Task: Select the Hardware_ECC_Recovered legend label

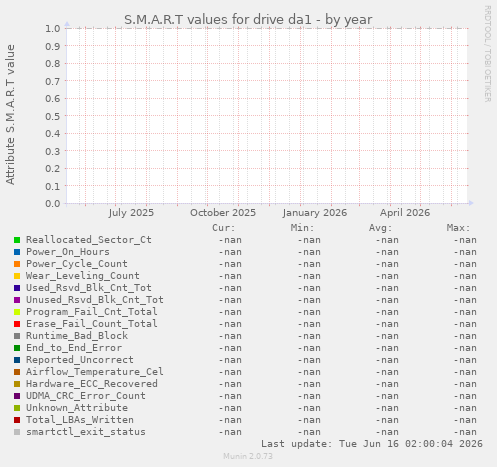Action: click(92, 384)
